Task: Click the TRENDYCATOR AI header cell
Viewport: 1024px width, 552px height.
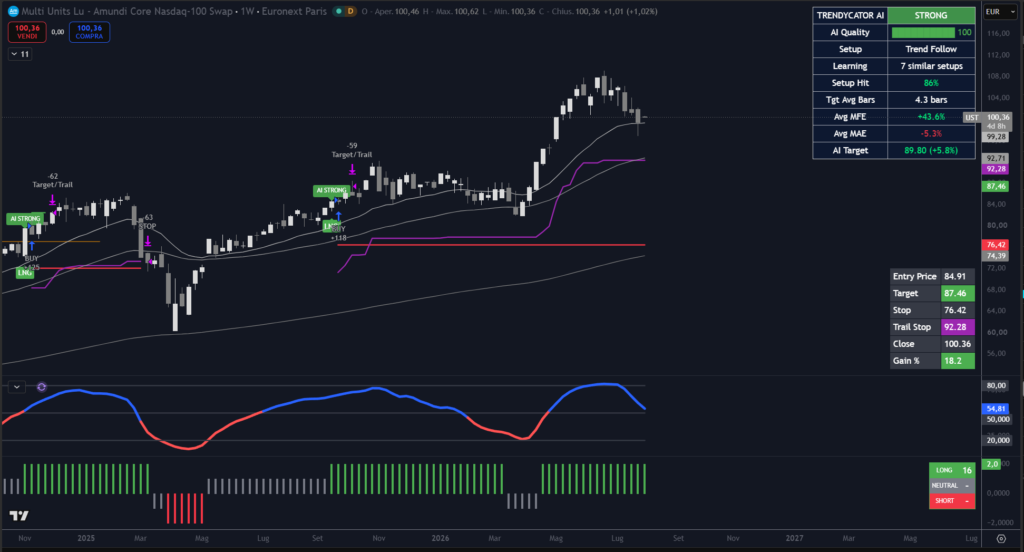Action: pos(850,15)
